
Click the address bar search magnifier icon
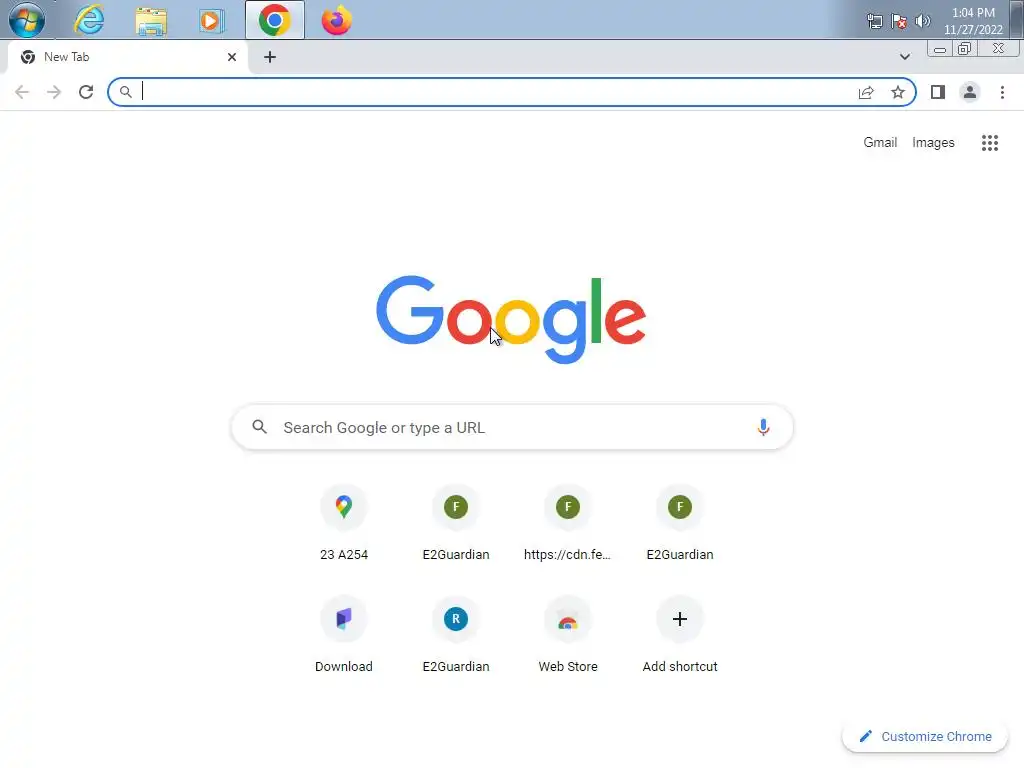[125, 92]
